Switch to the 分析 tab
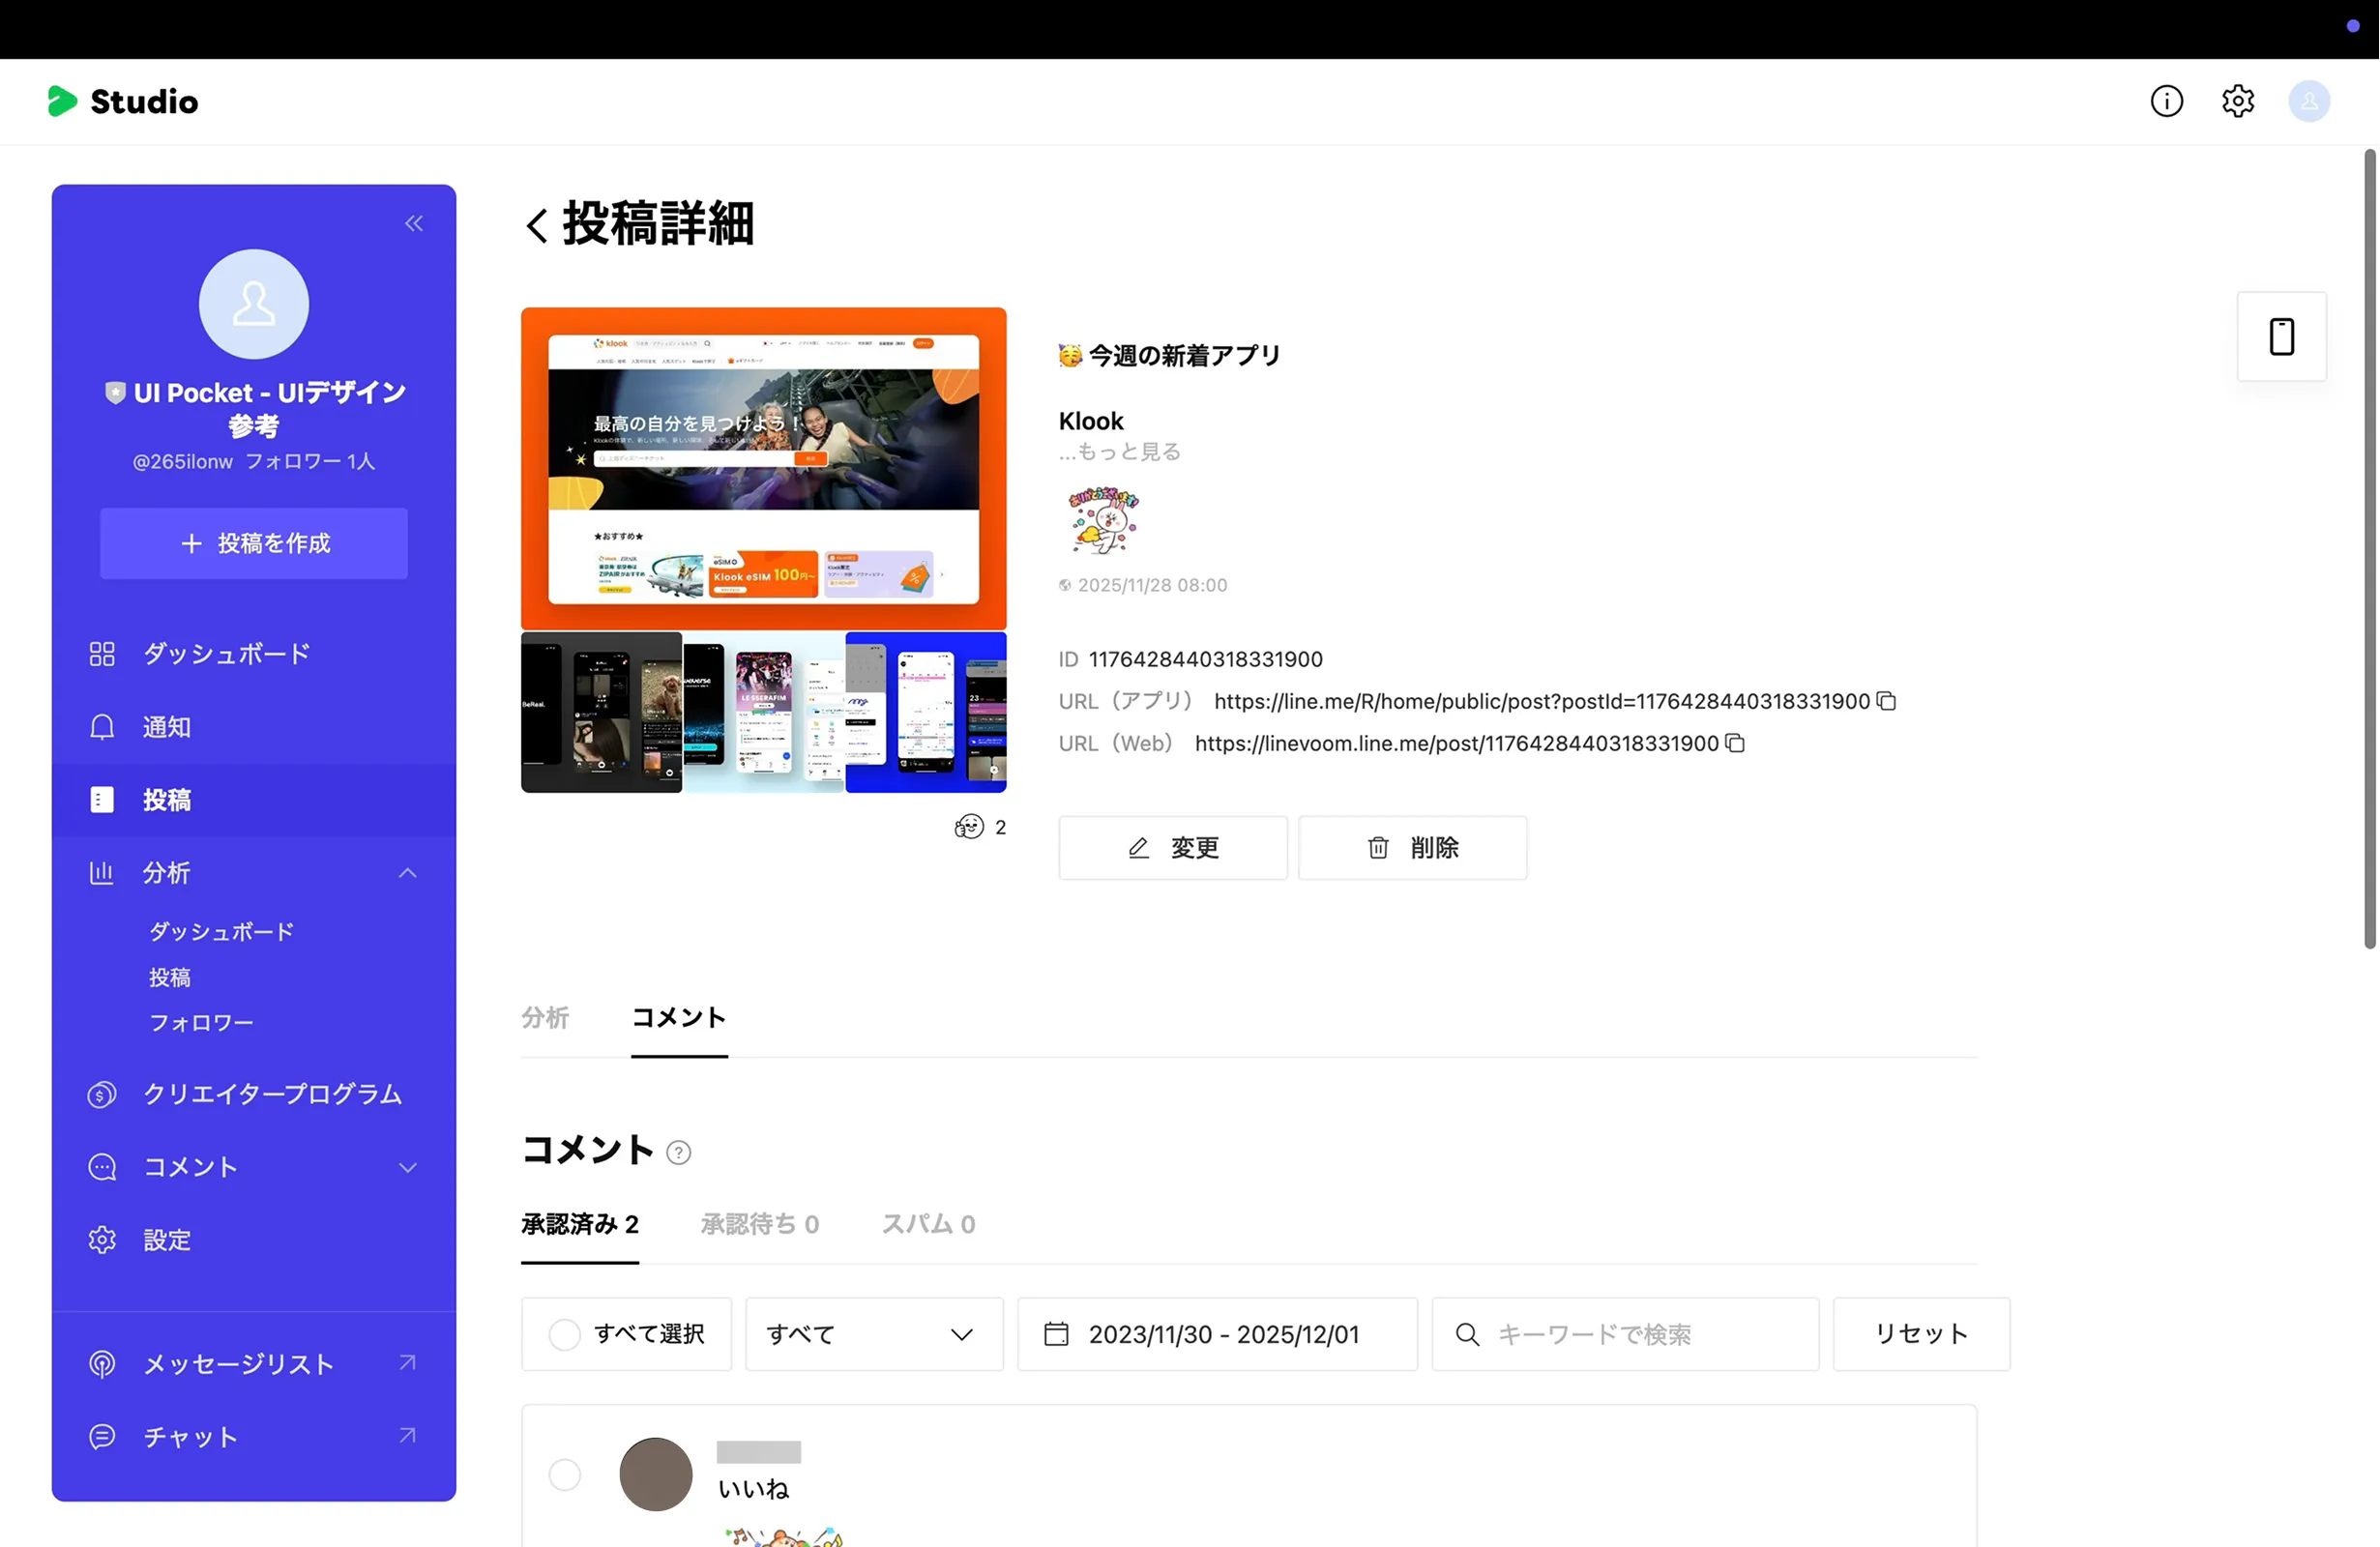 pyautogui.click(x=545, y=1017)
